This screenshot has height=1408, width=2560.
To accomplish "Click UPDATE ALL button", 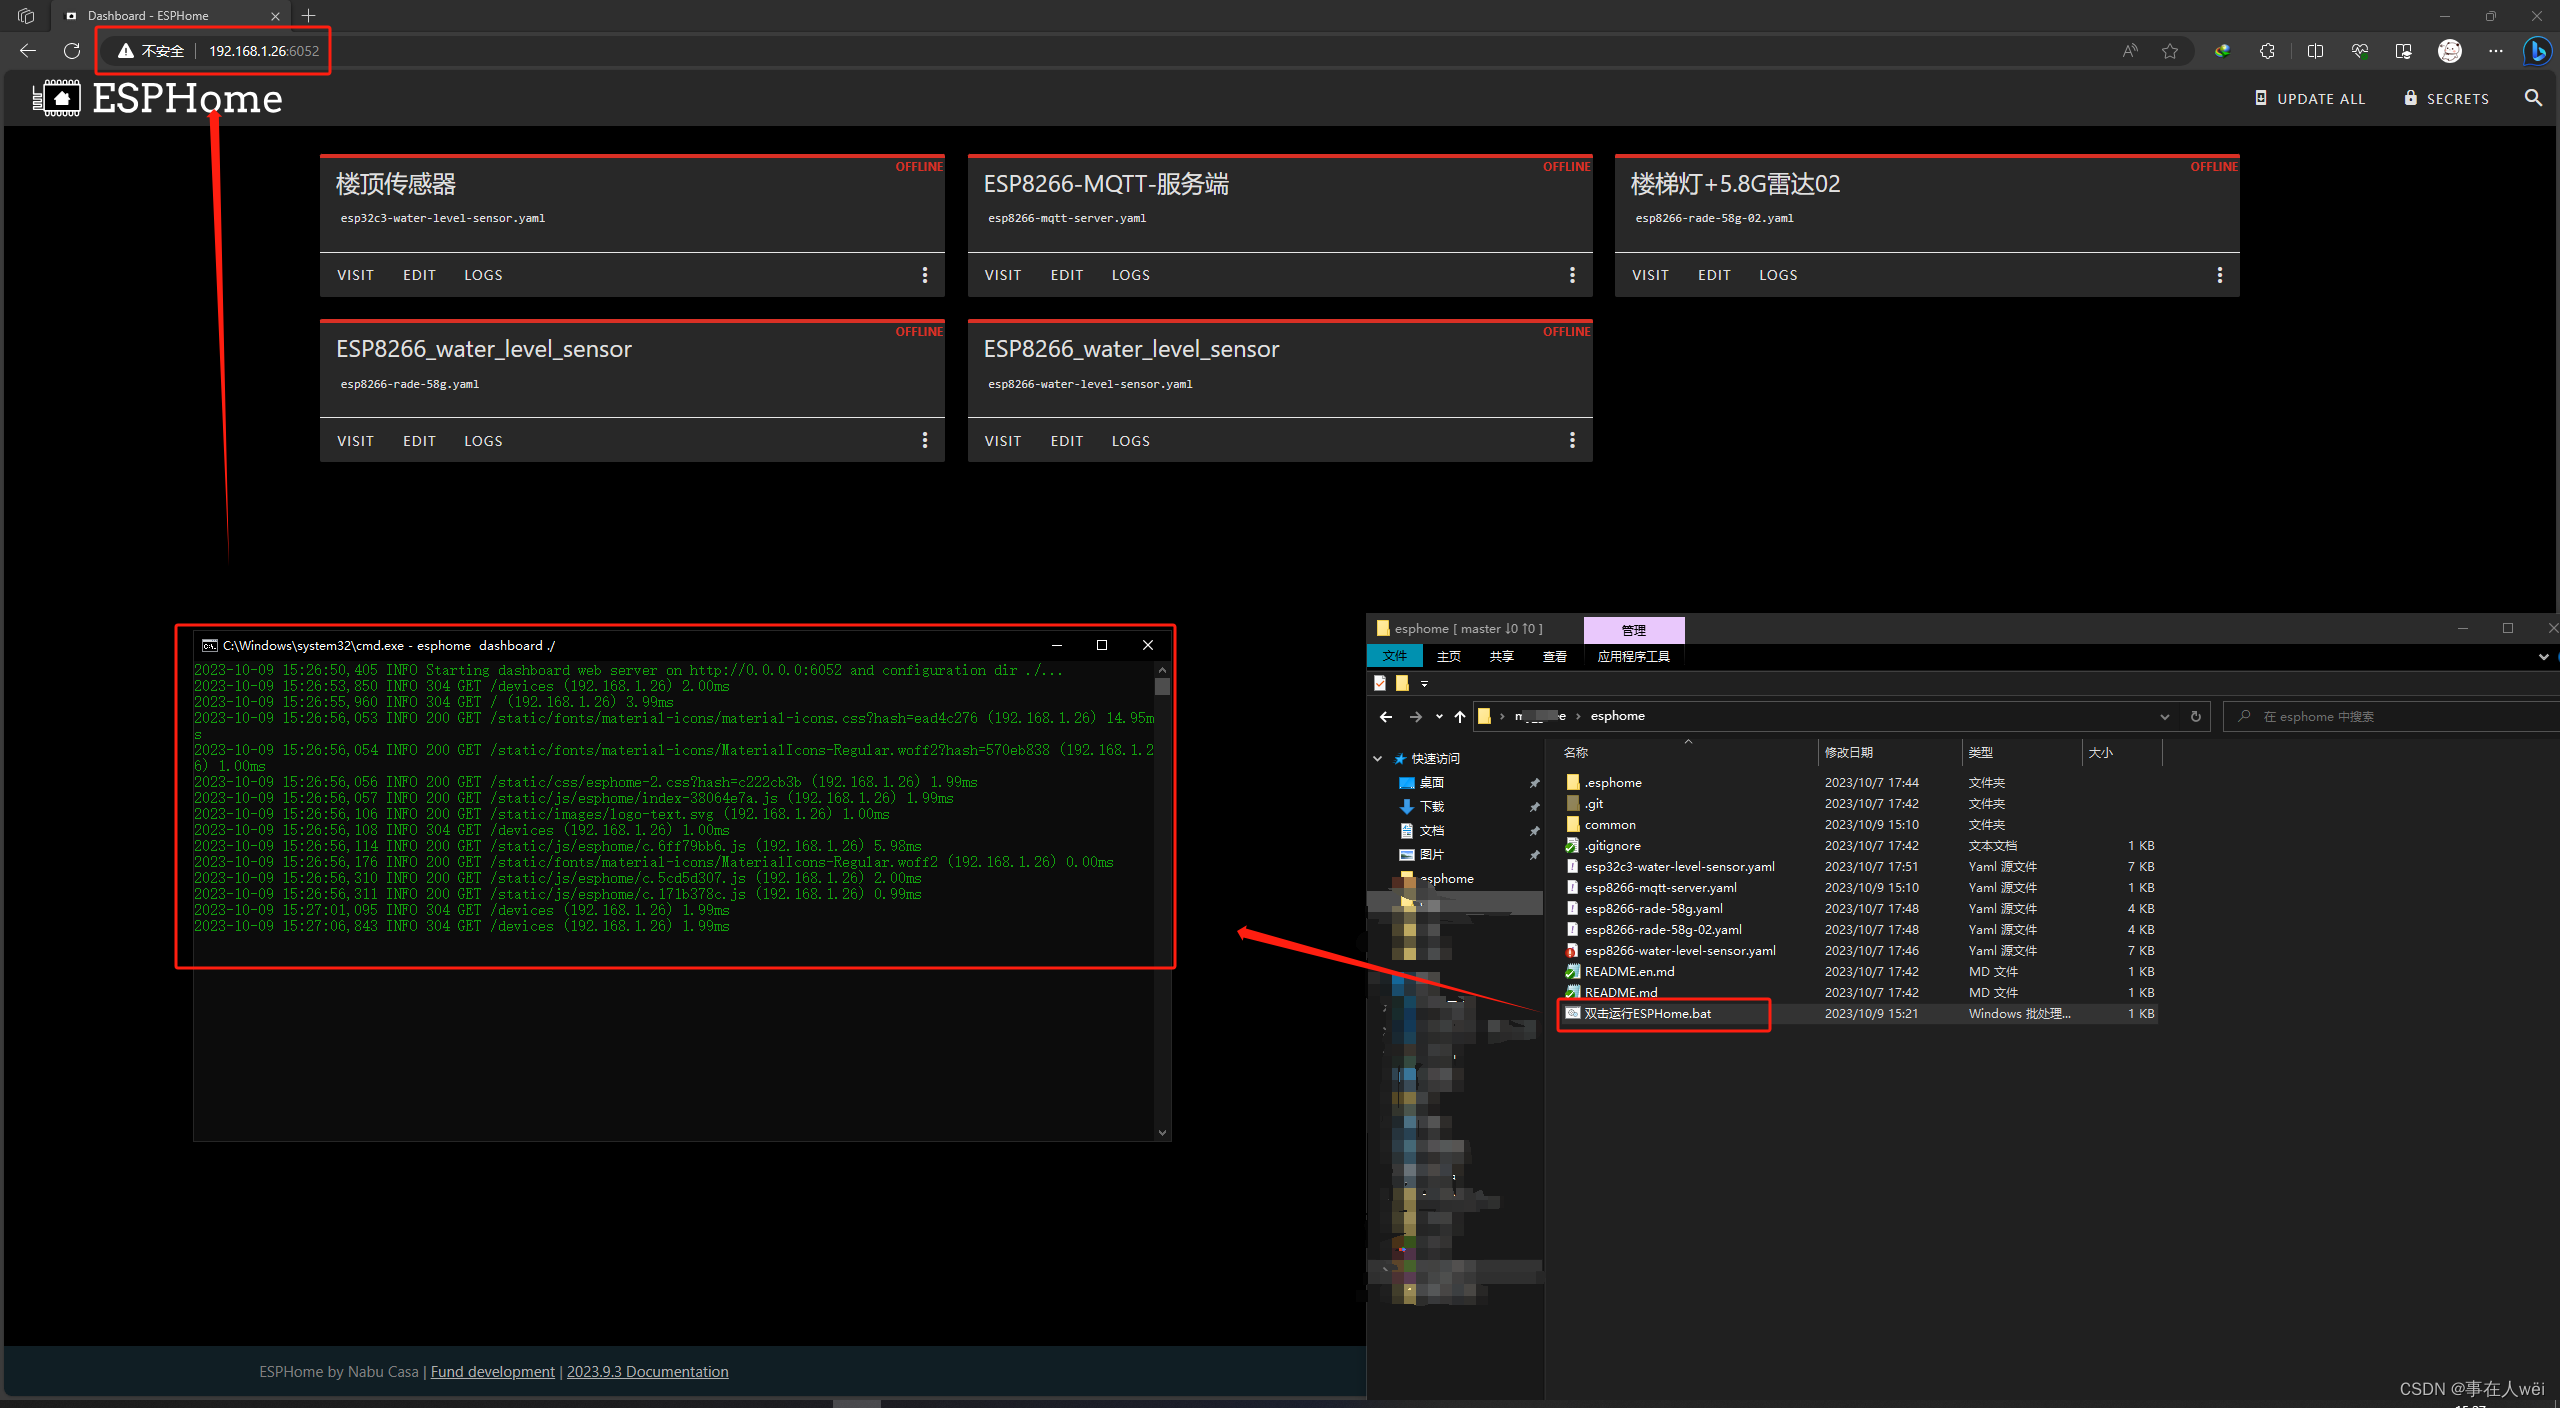I will coord(2310,98).
